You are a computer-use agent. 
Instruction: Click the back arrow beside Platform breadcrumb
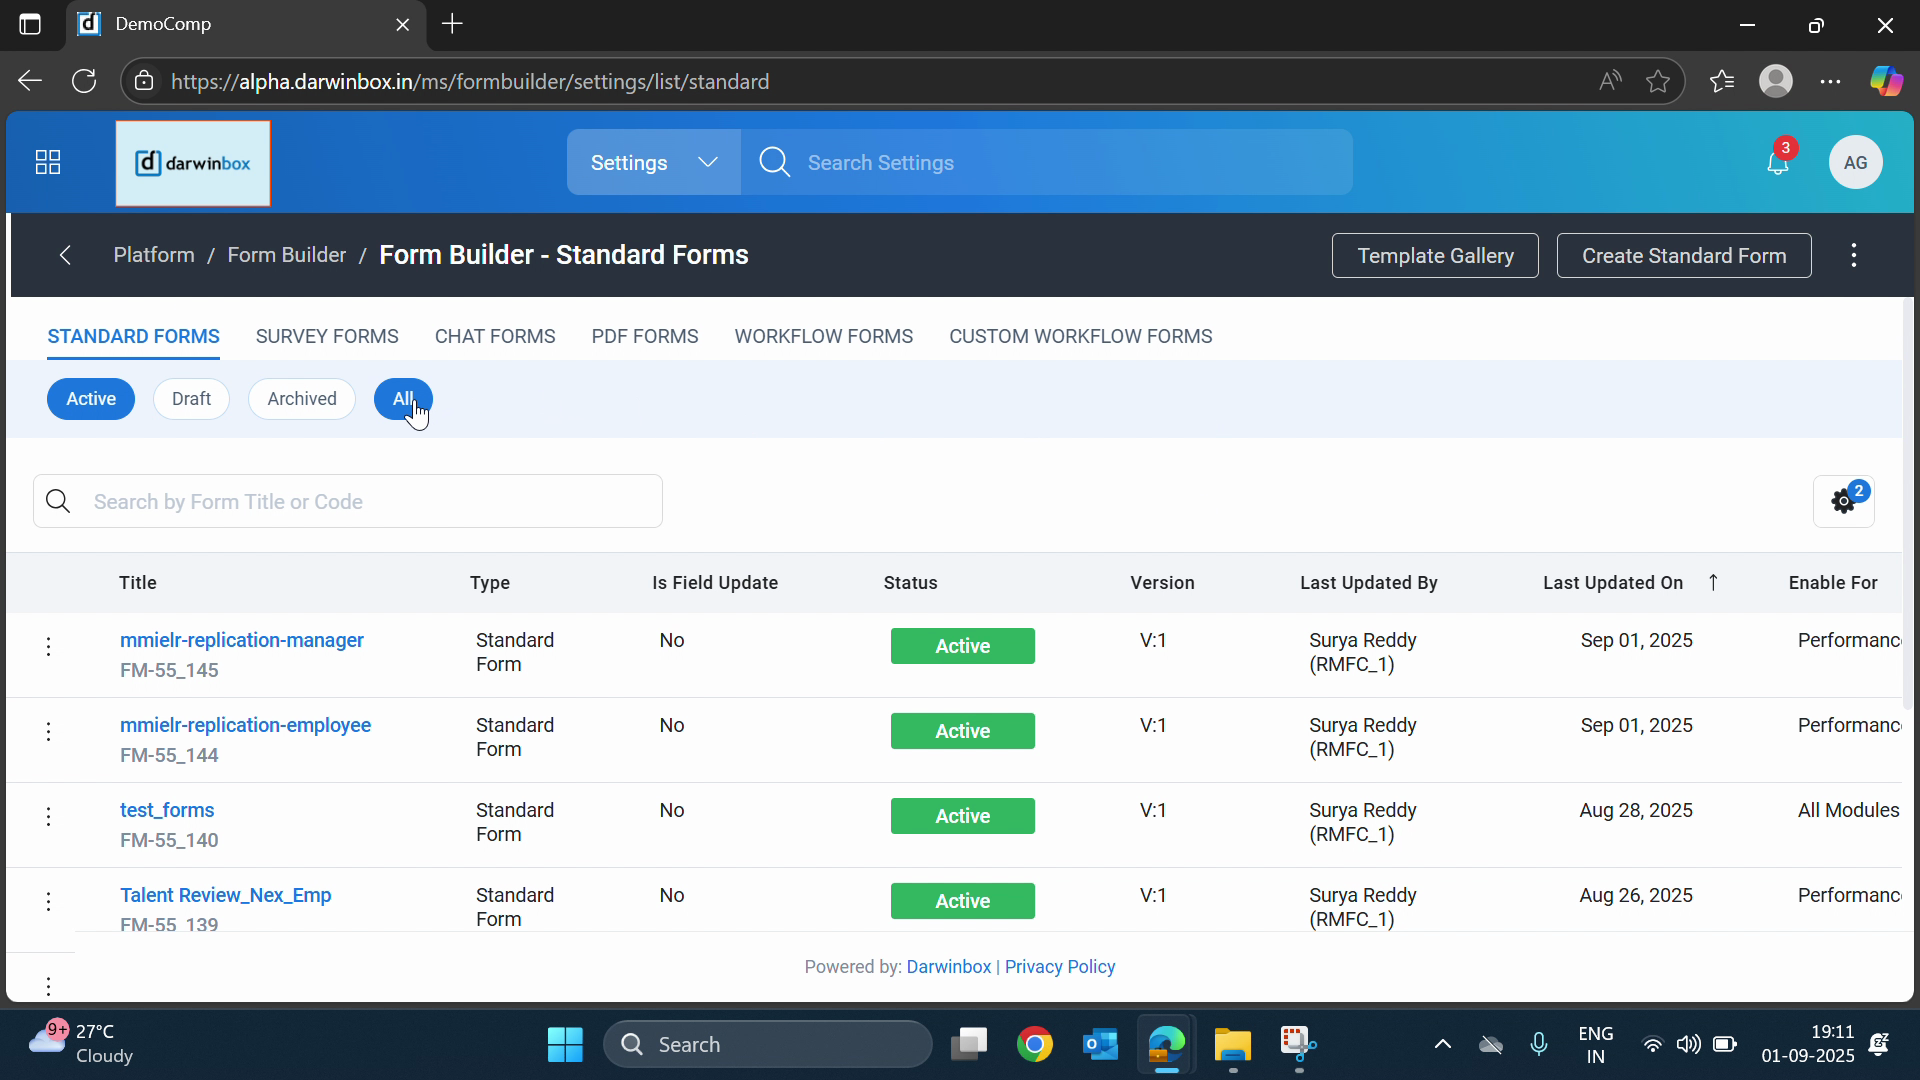[x=65, y=255]
